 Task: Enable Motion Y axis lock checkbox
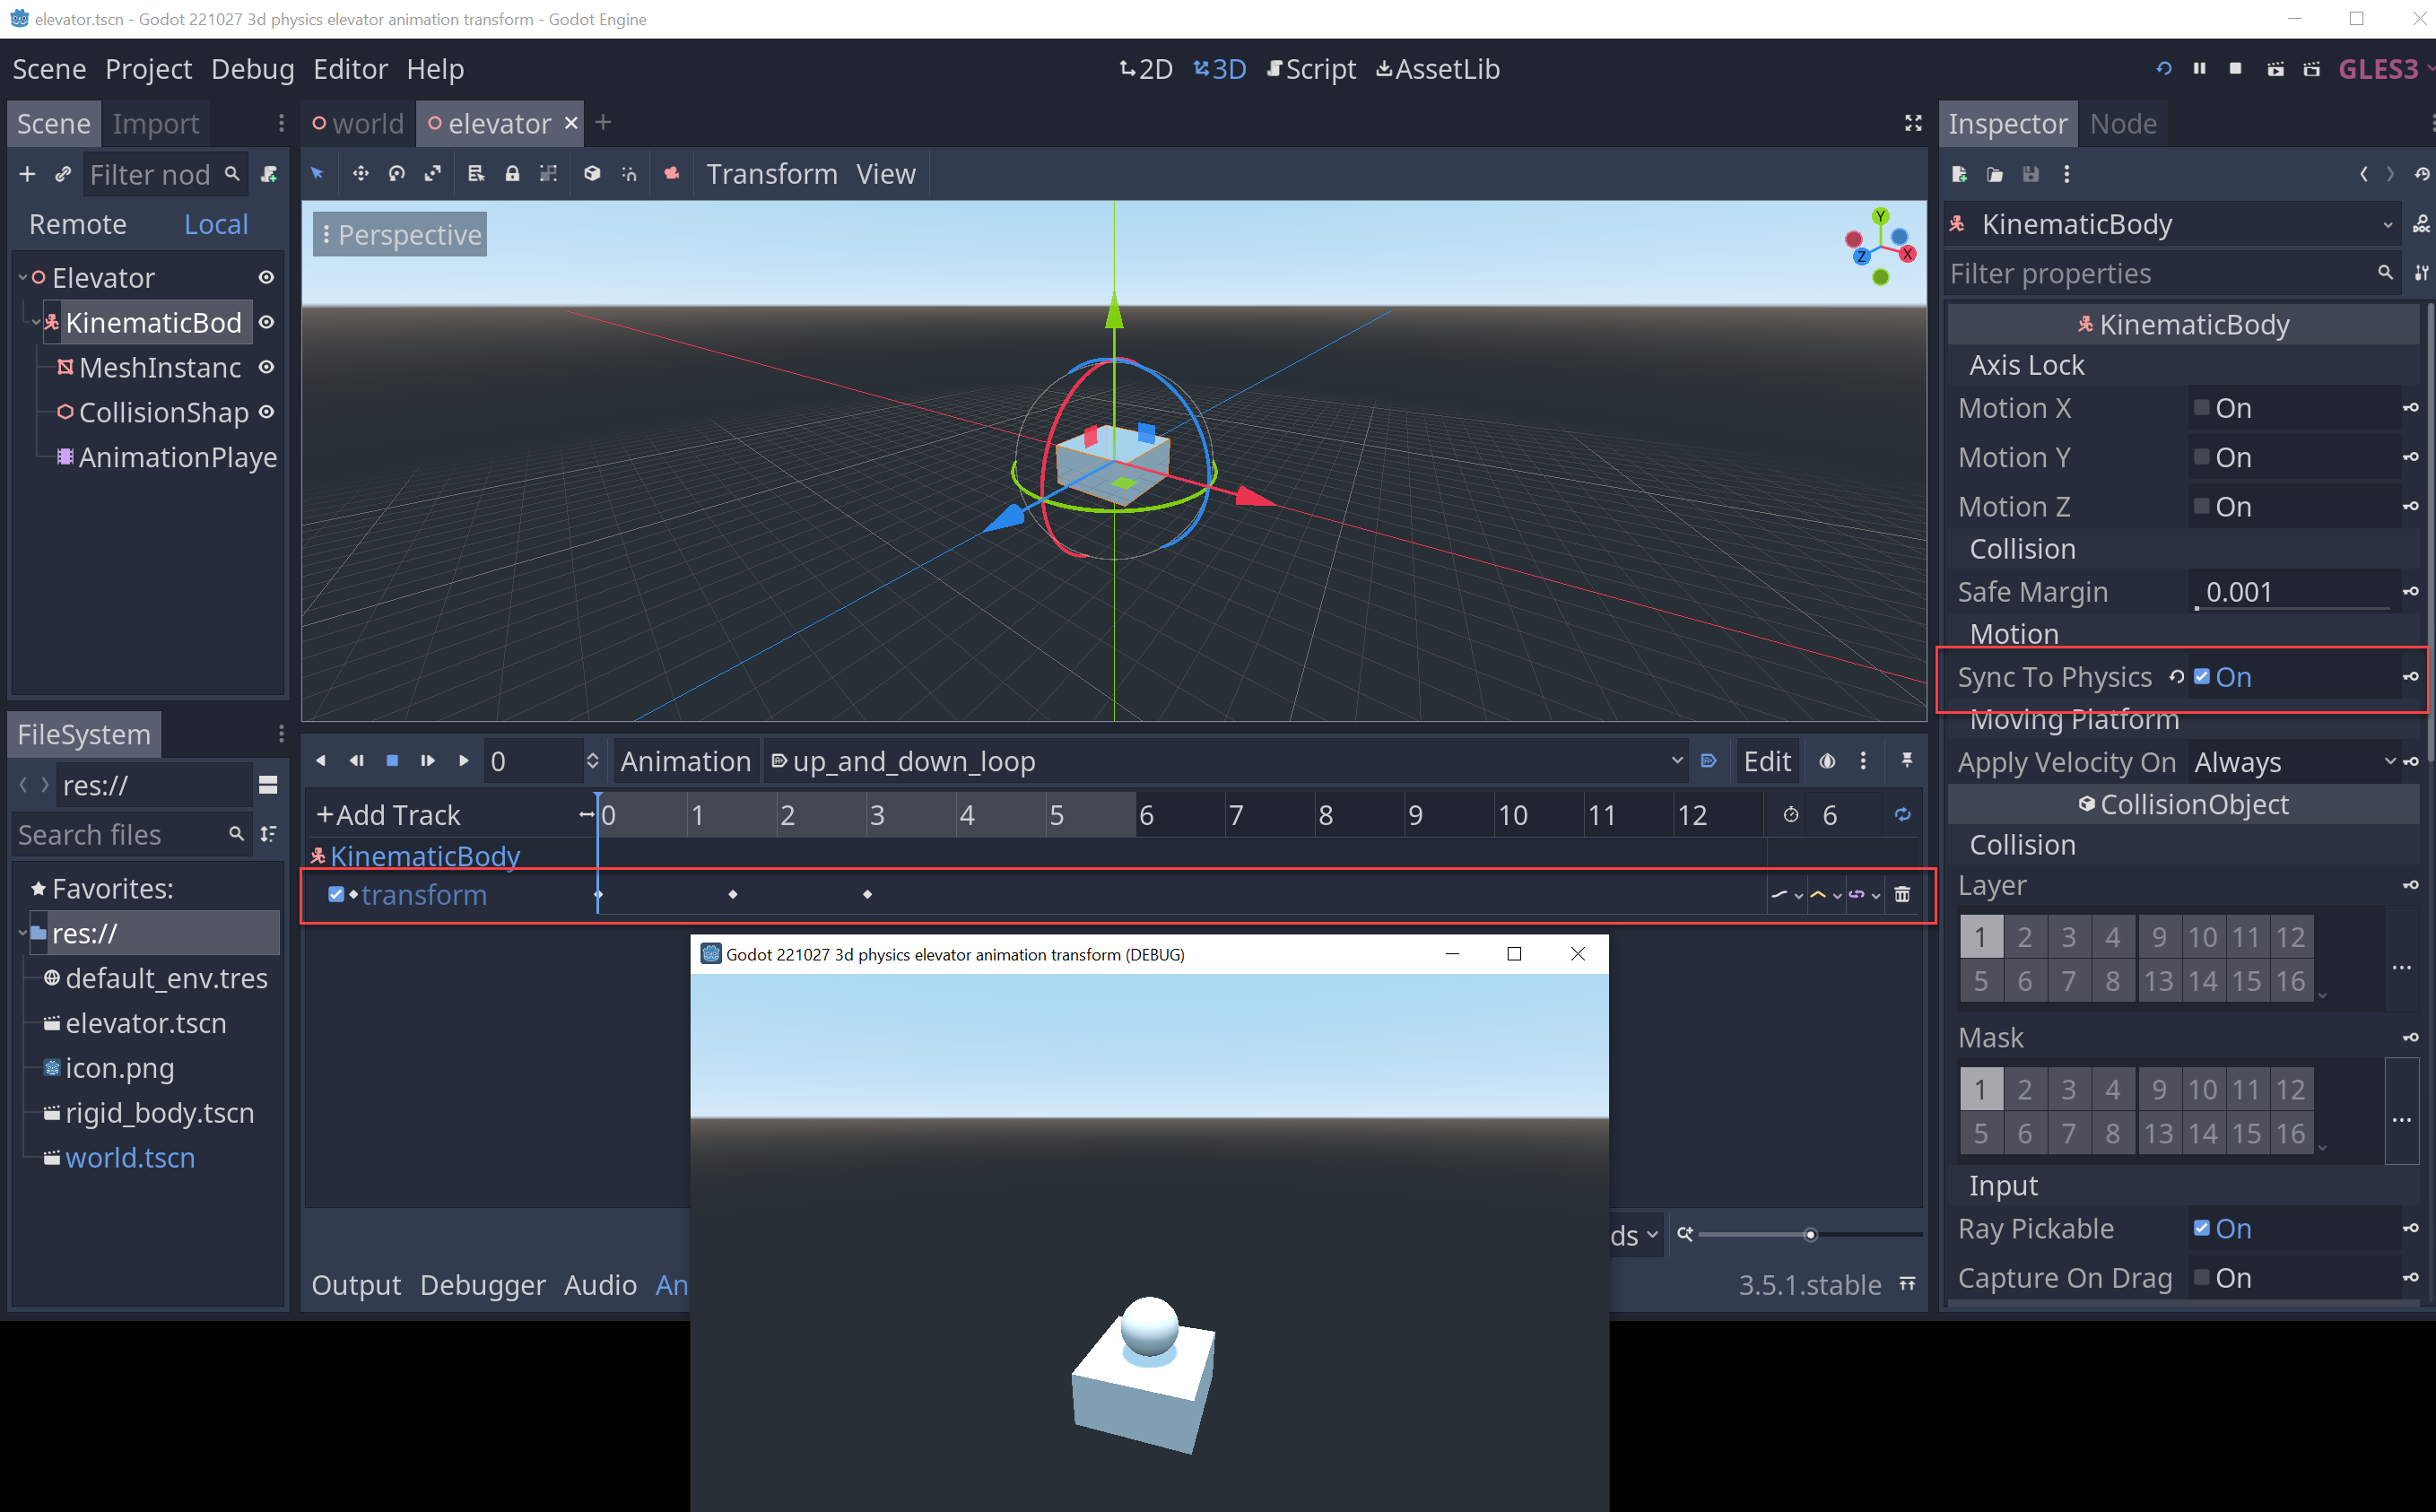[2201, 457]
